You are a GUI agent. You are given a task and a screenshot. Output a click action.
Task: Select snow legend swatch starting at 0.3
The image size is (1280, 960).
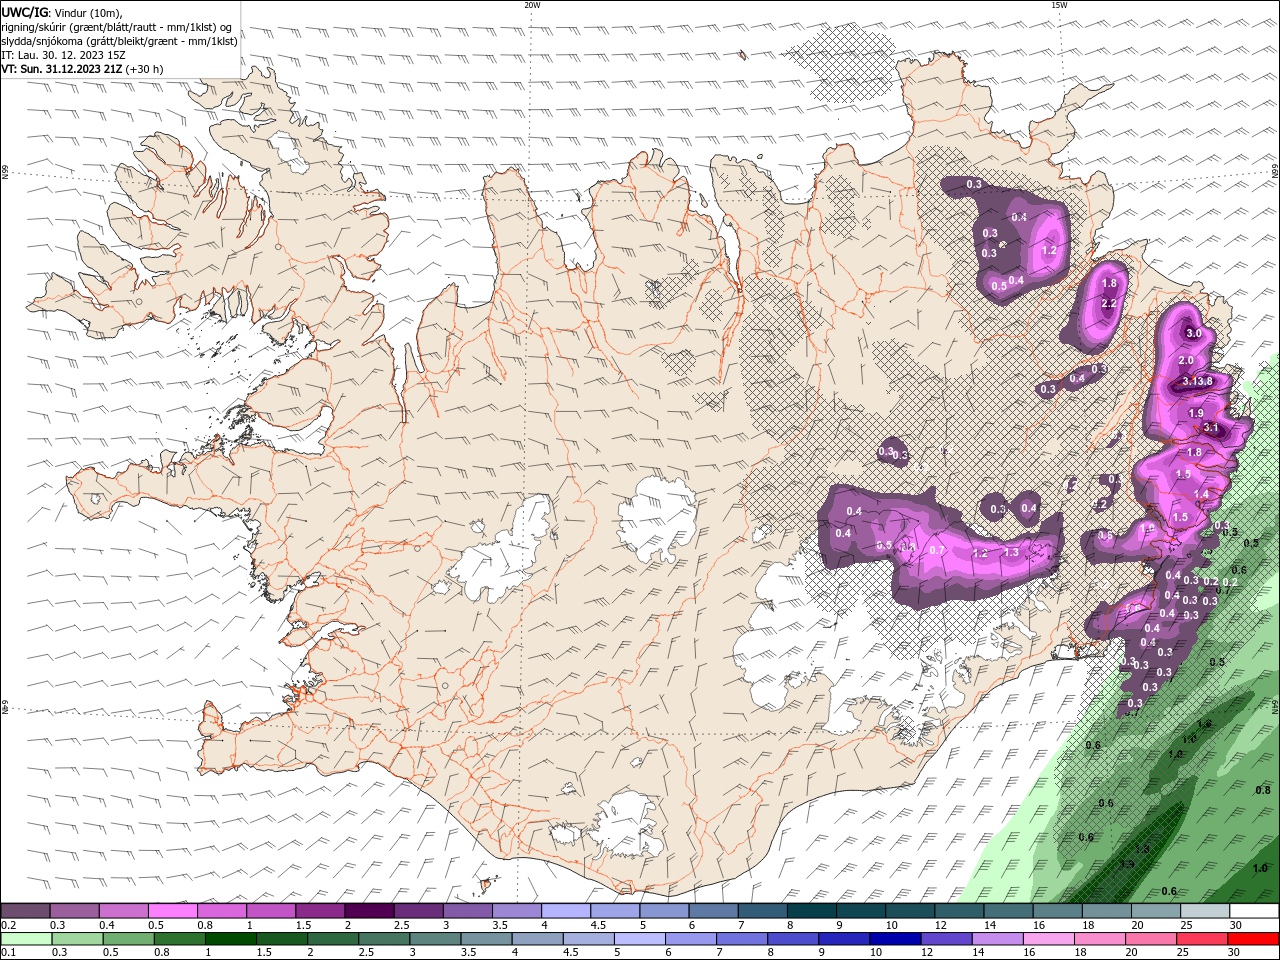(75, 911)
